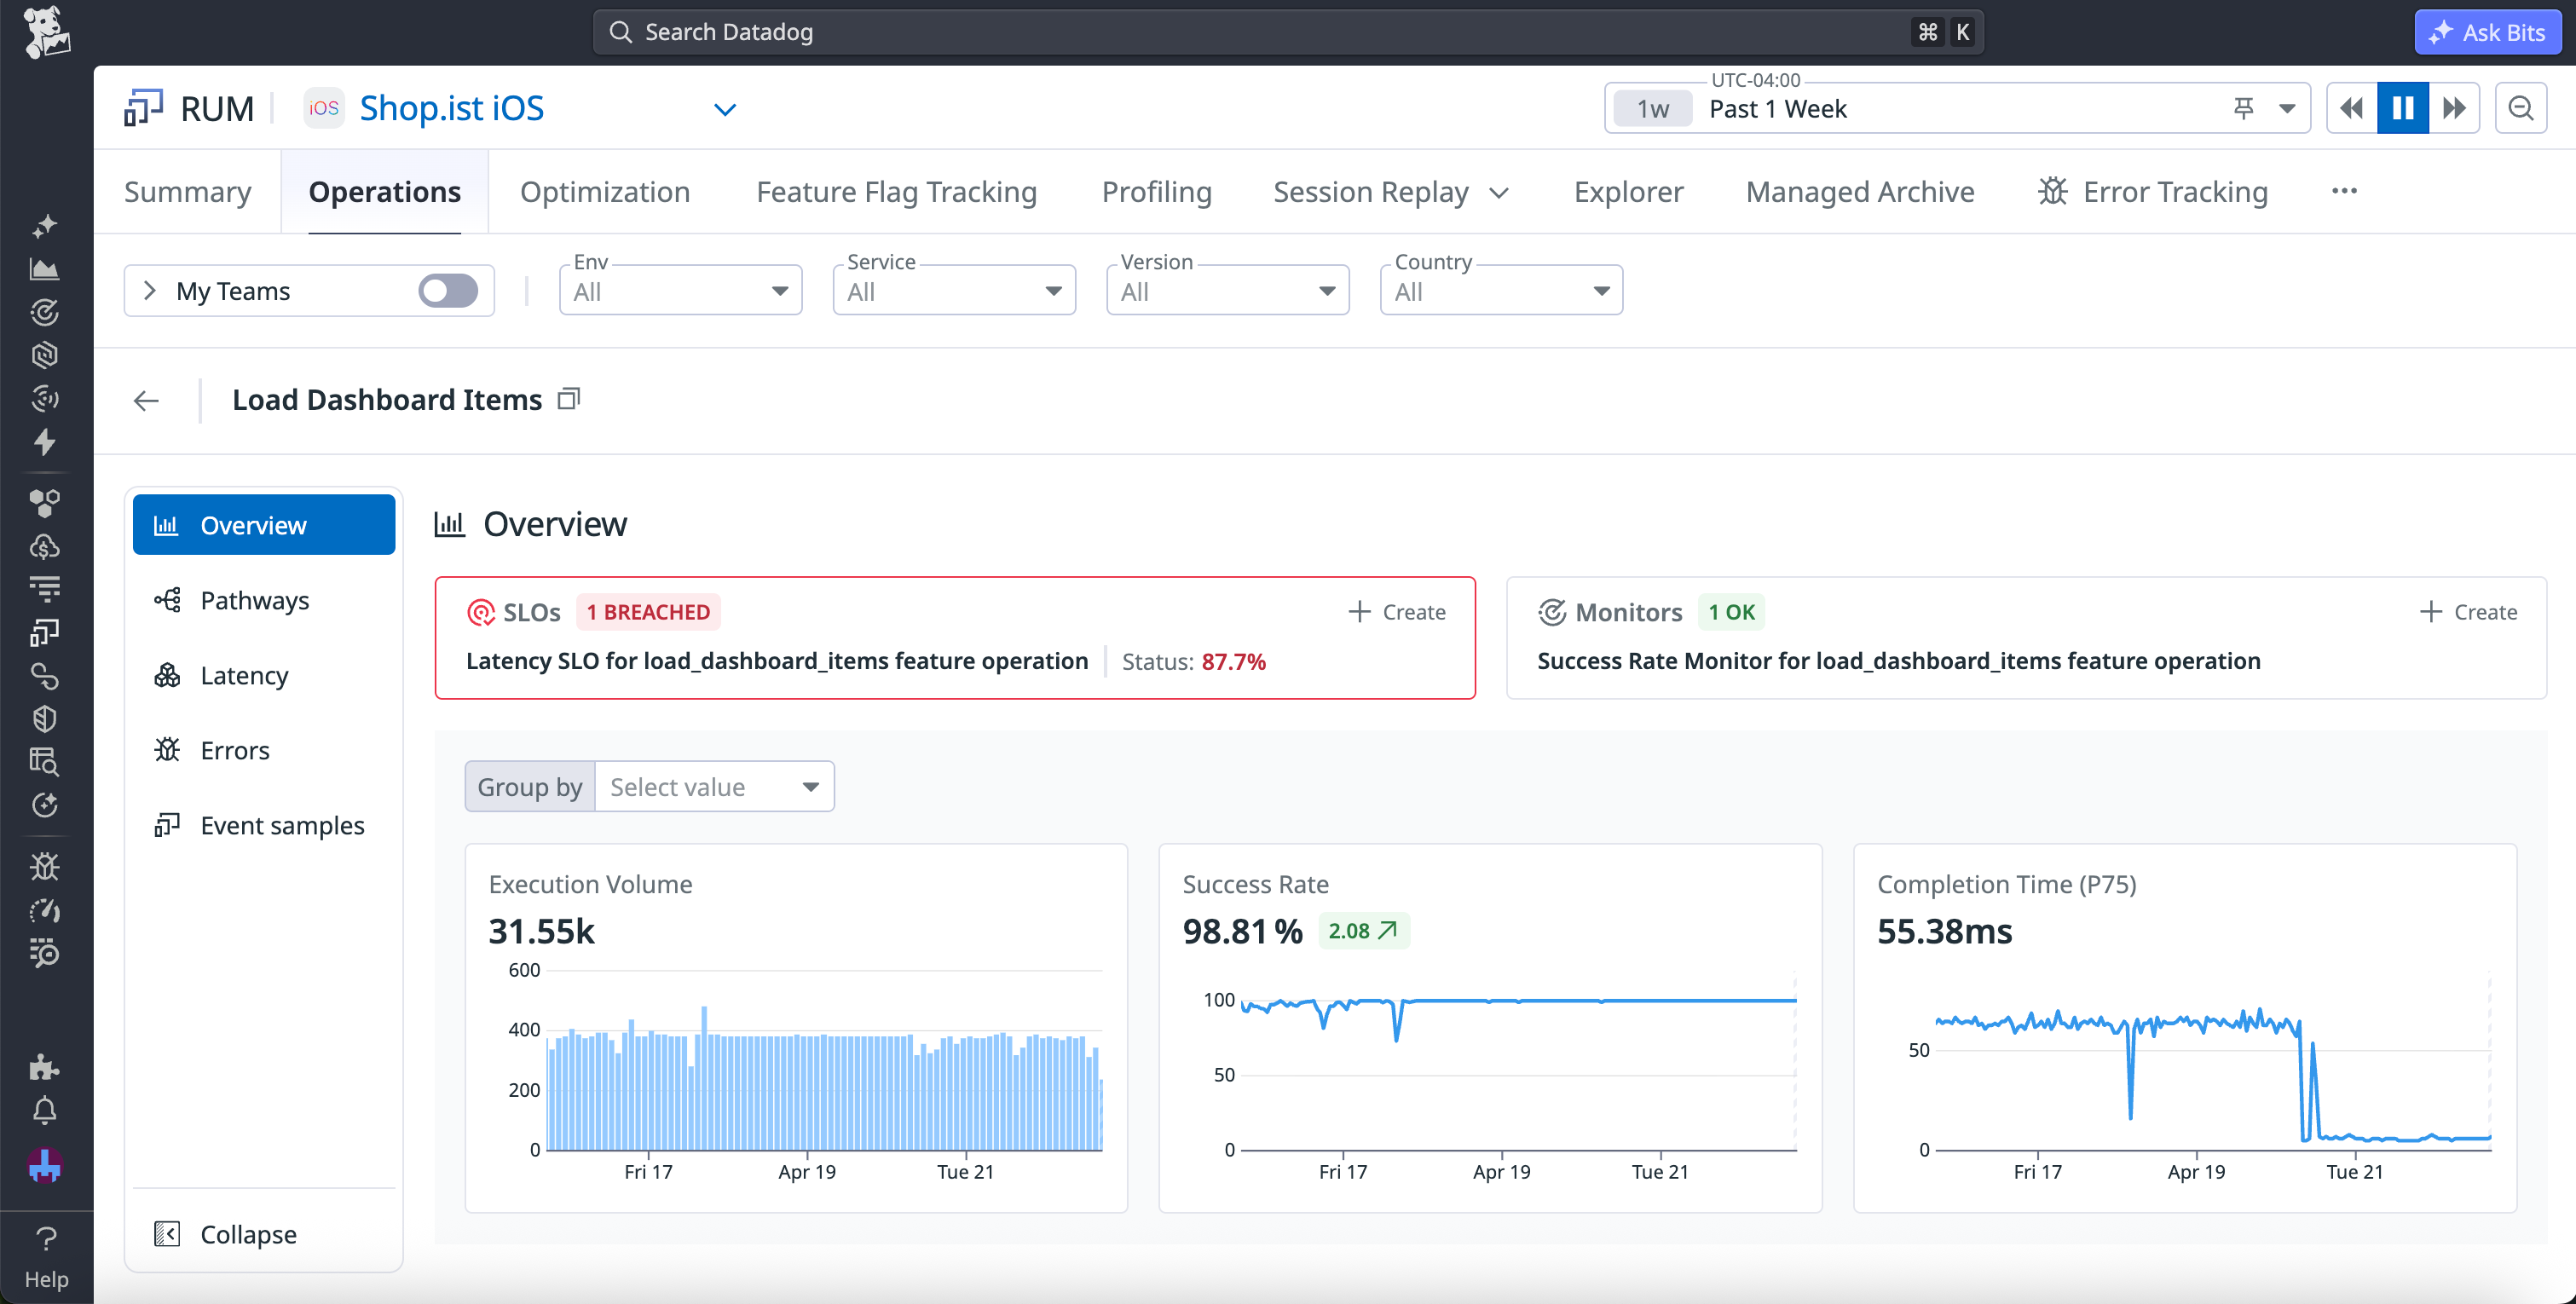Click the pin icon in time picker
The width and height of the screenshot is (2576, 1304).
coord(2244,108)
